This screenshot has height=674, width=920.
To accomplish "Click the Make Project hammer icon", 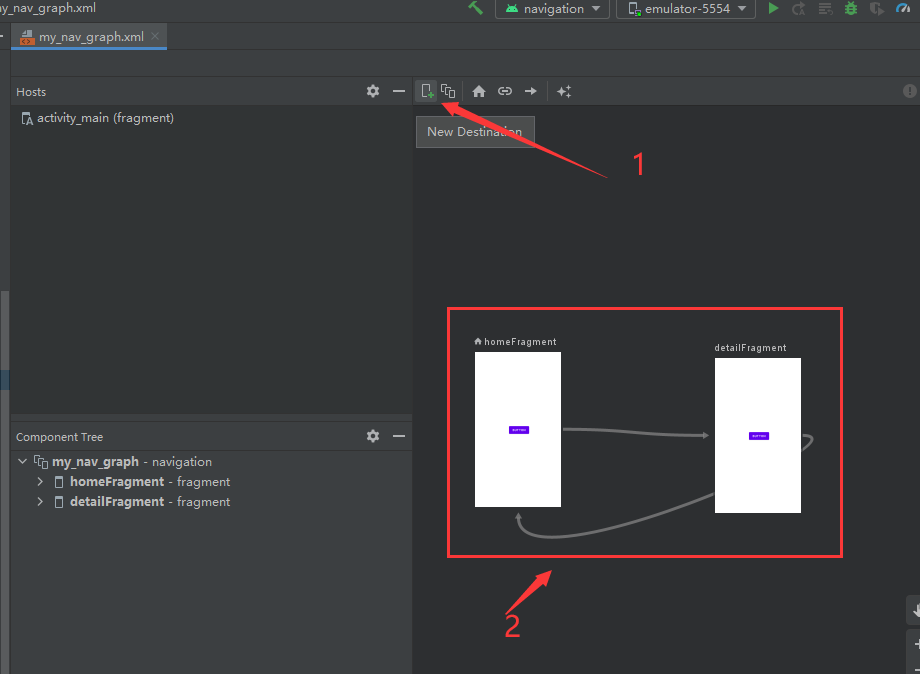I will coord(475,8).
